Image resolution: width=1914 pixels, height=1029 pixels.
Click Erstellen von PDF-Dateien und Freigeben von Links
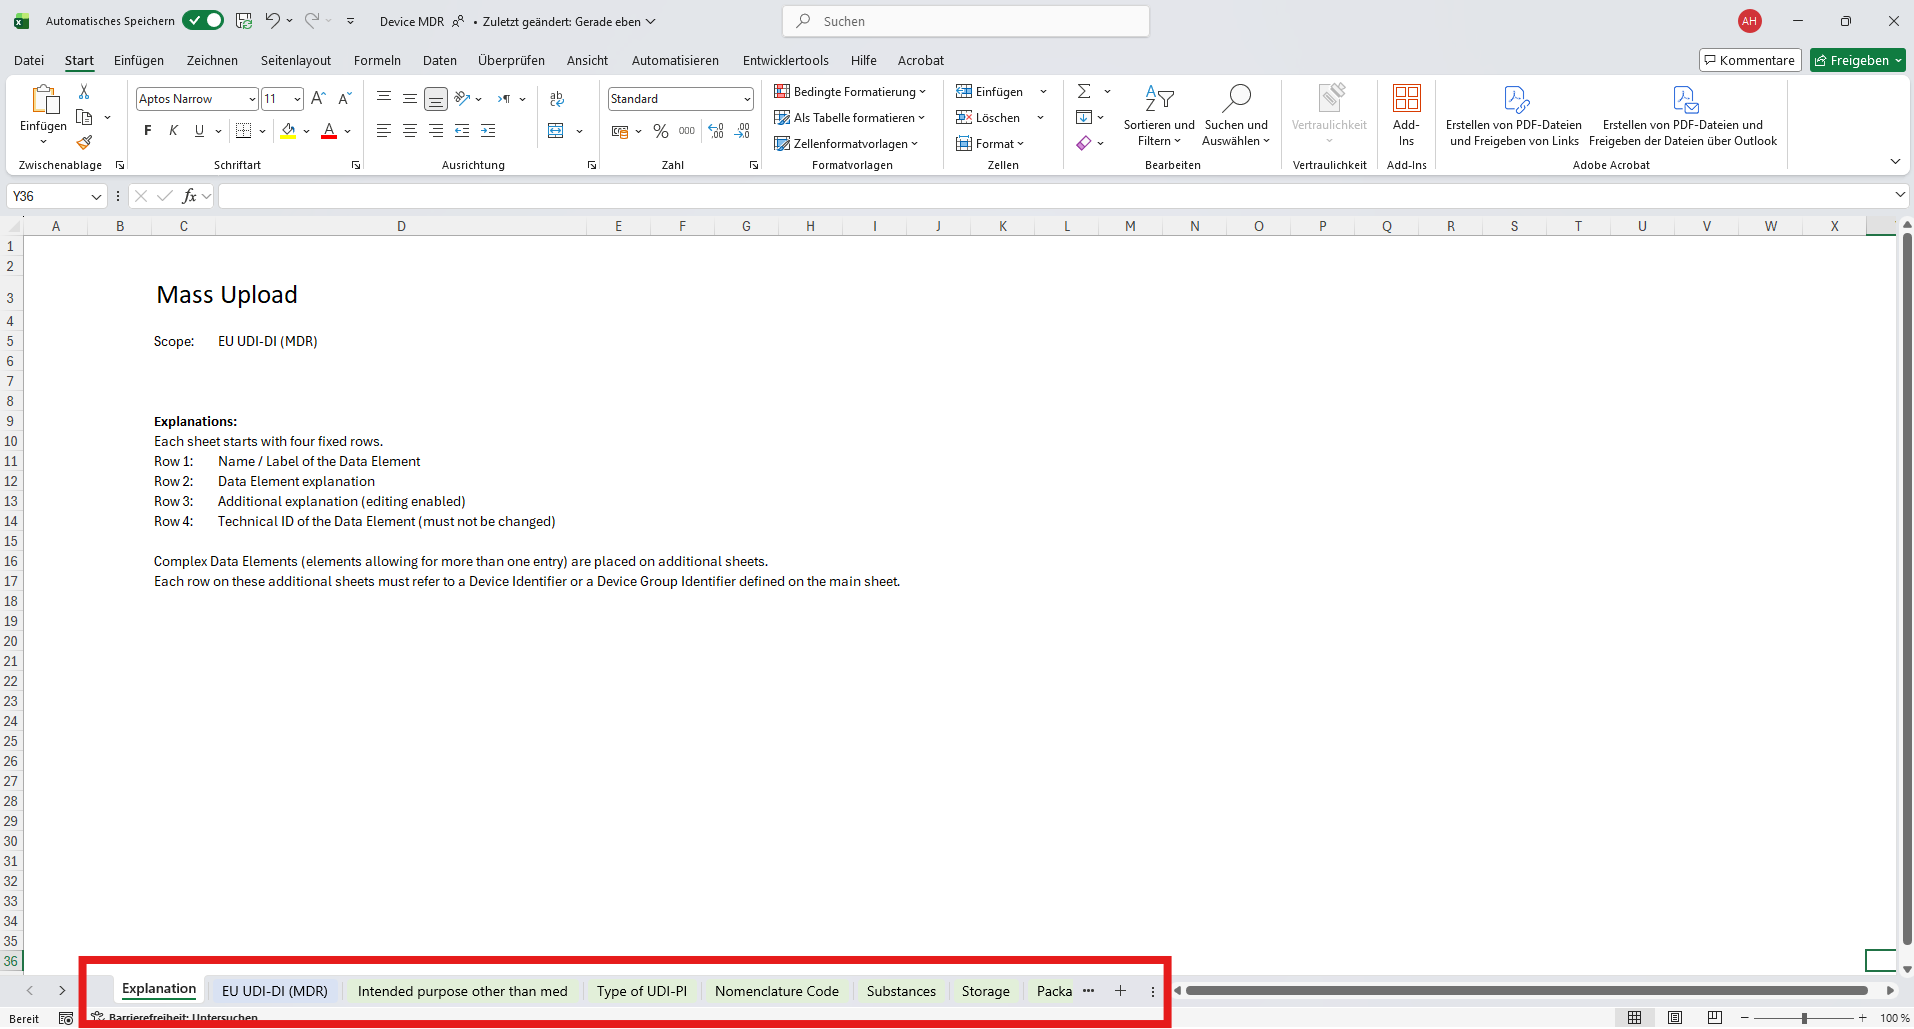coord(1514,115)
